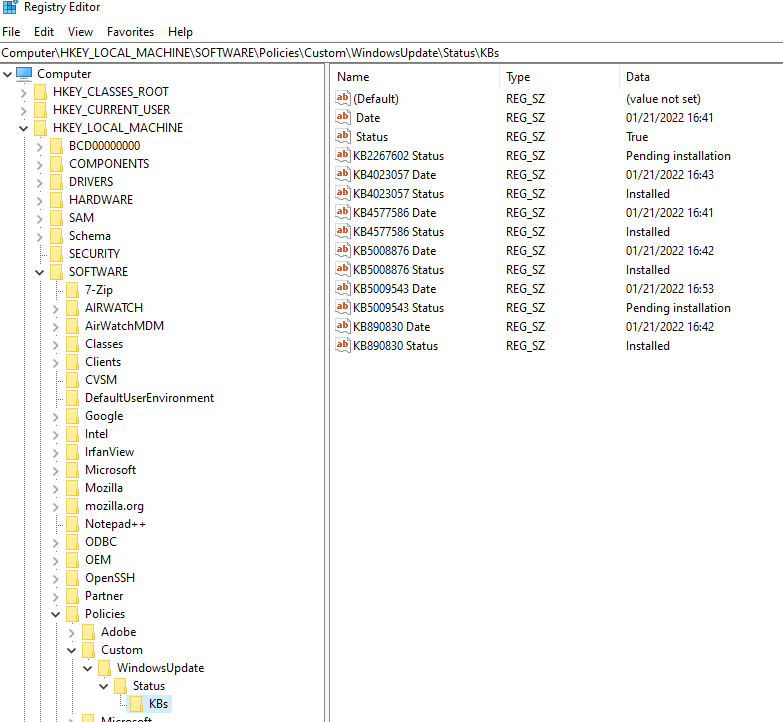Click the (Default) value string icon

click(x=343, y=99)
